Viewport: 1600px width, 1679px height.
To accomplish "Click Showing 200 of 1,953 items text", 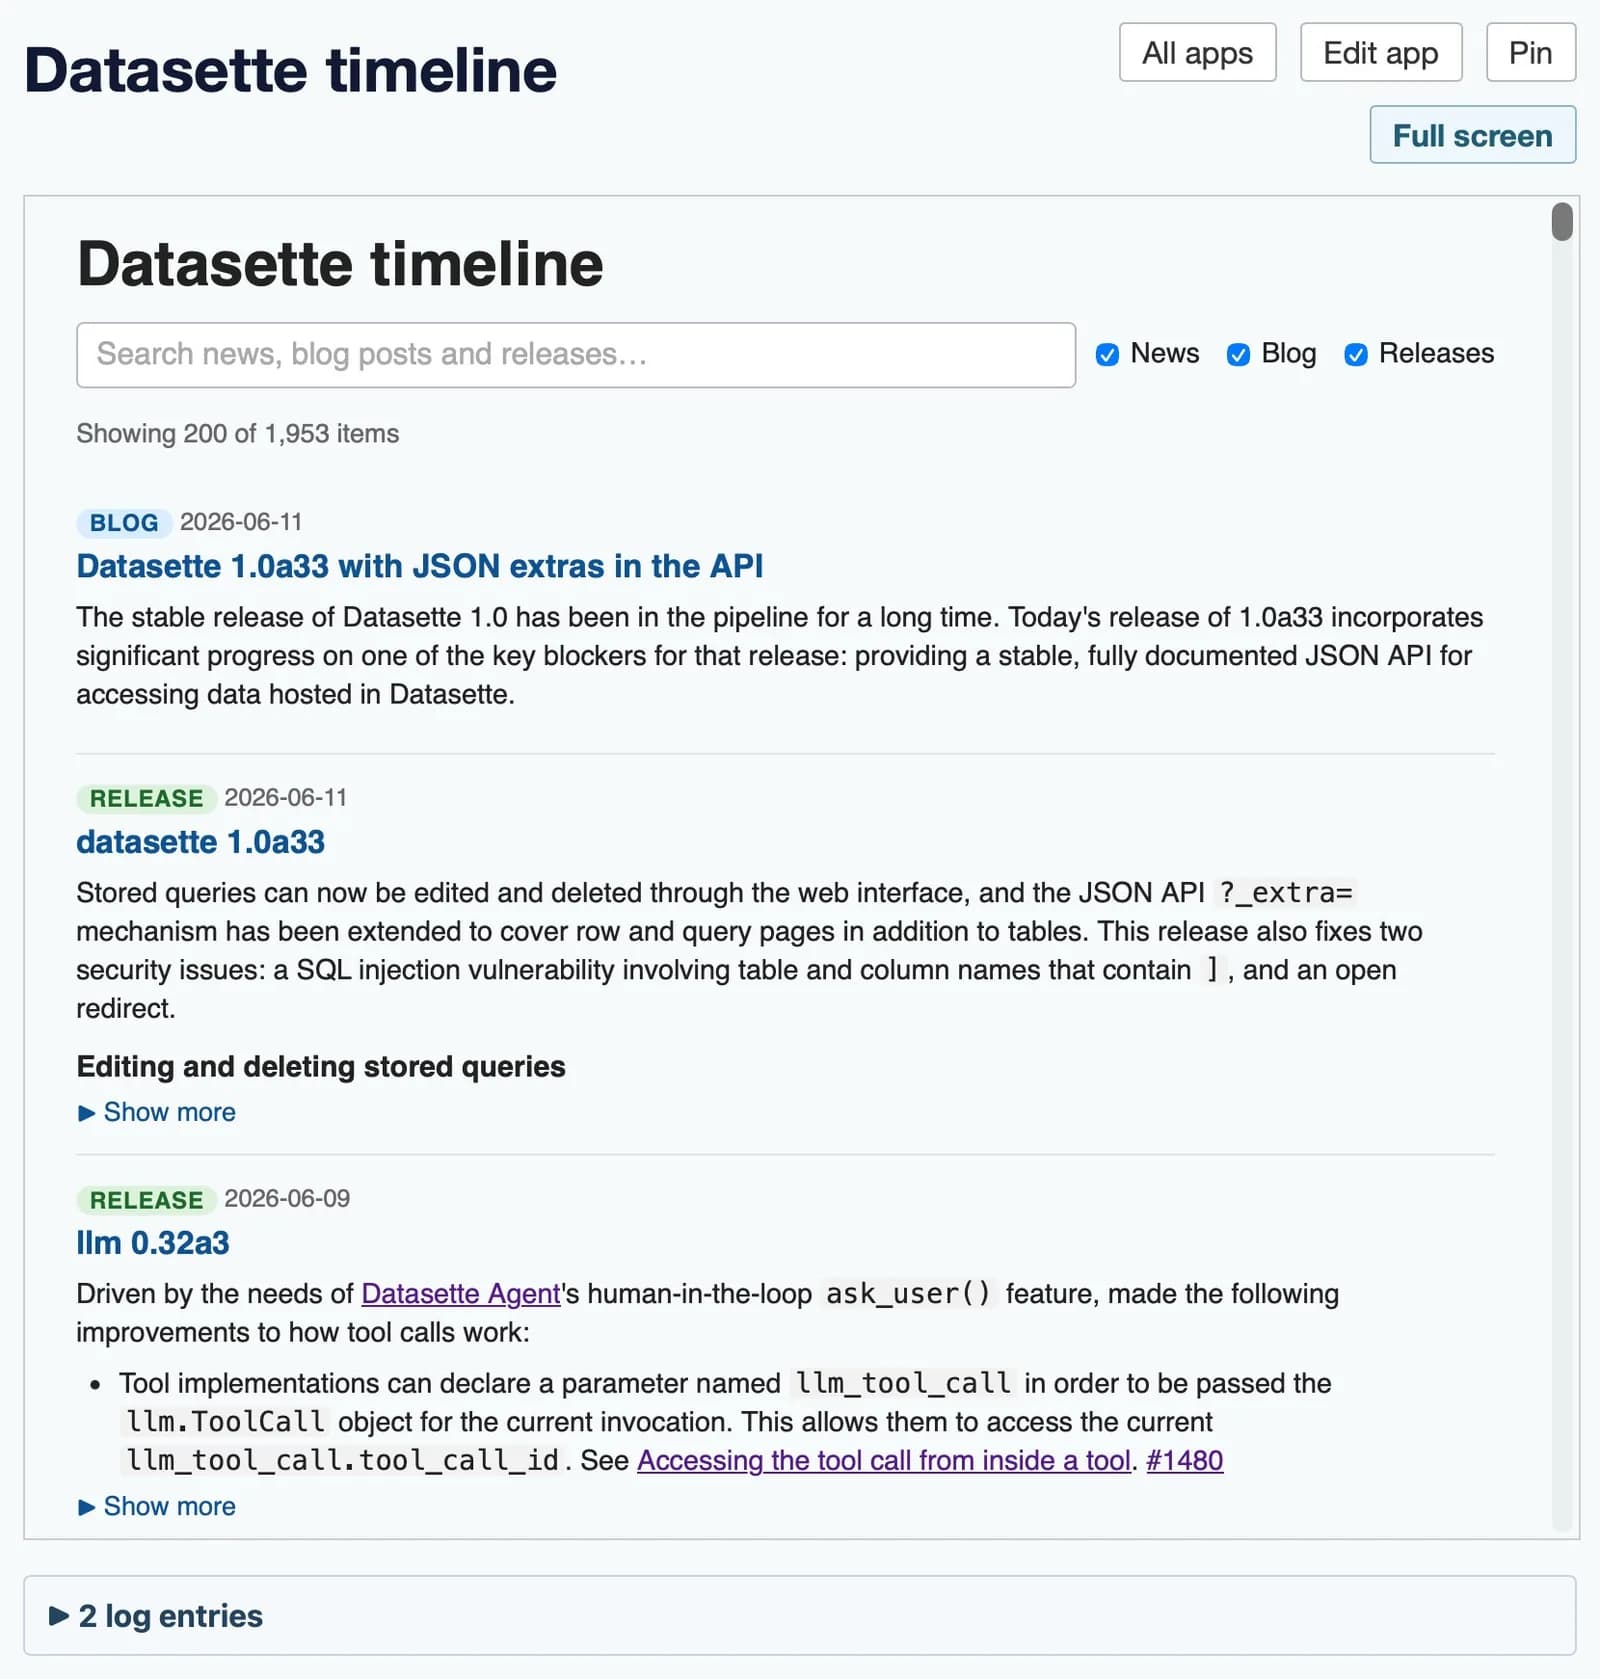I will pyautogui.click(x=238, y=433).
